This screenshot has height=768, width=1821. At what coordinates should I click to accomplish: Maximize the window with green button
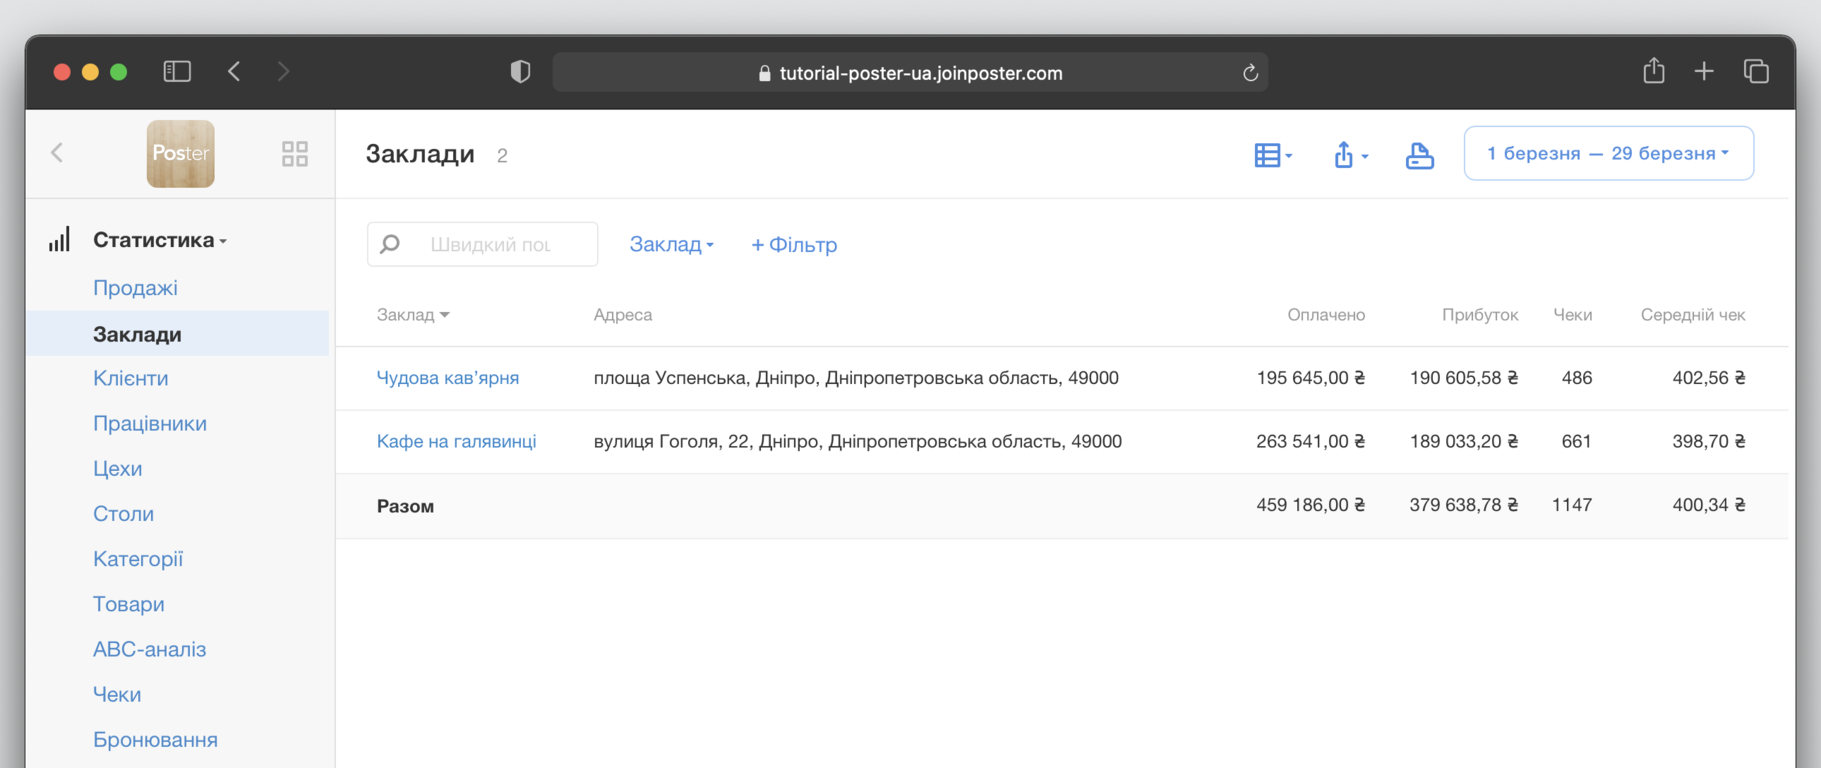[118, 72]
